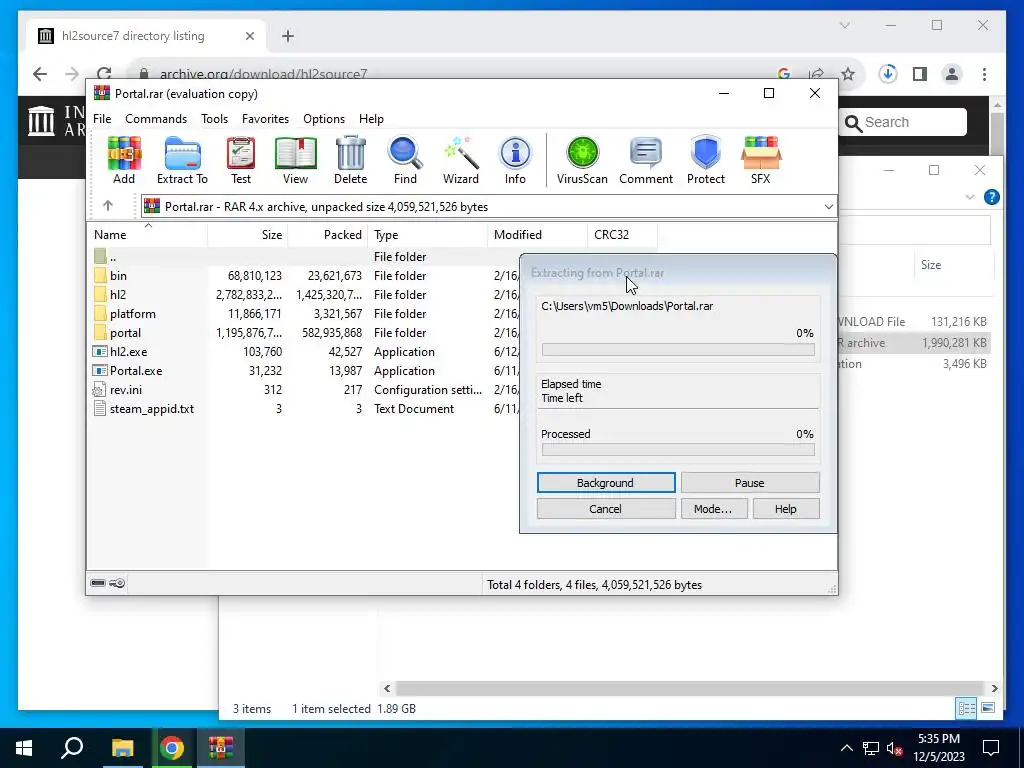Image resolution: width=1024 pixels, height=768 pixels.
Task: Switch to Chrome in the taskbar
Action: pyautogui.click(x=172, y=748)
